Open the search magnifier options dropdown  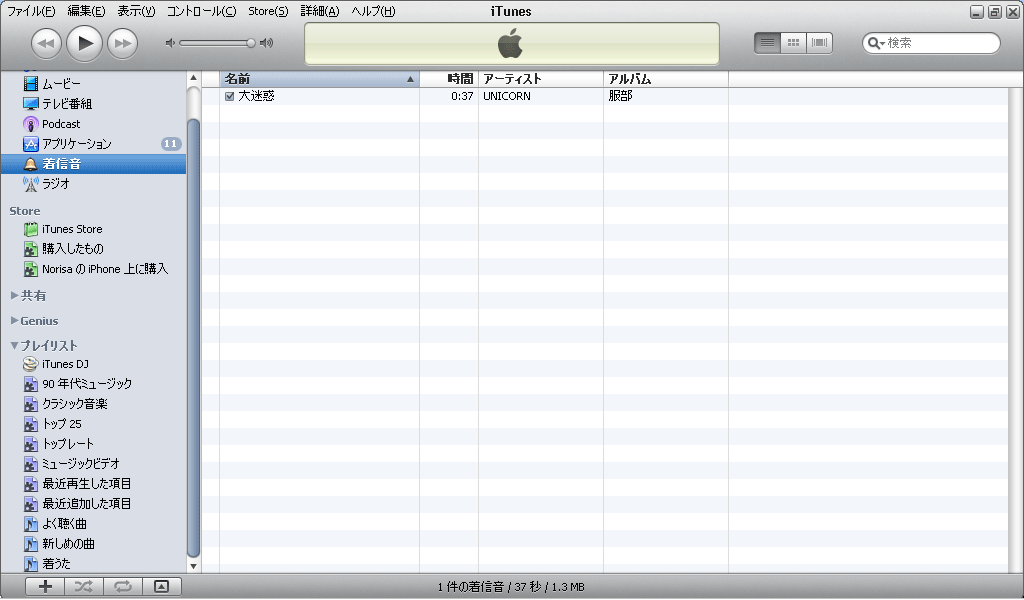click(x=876, y=43)
